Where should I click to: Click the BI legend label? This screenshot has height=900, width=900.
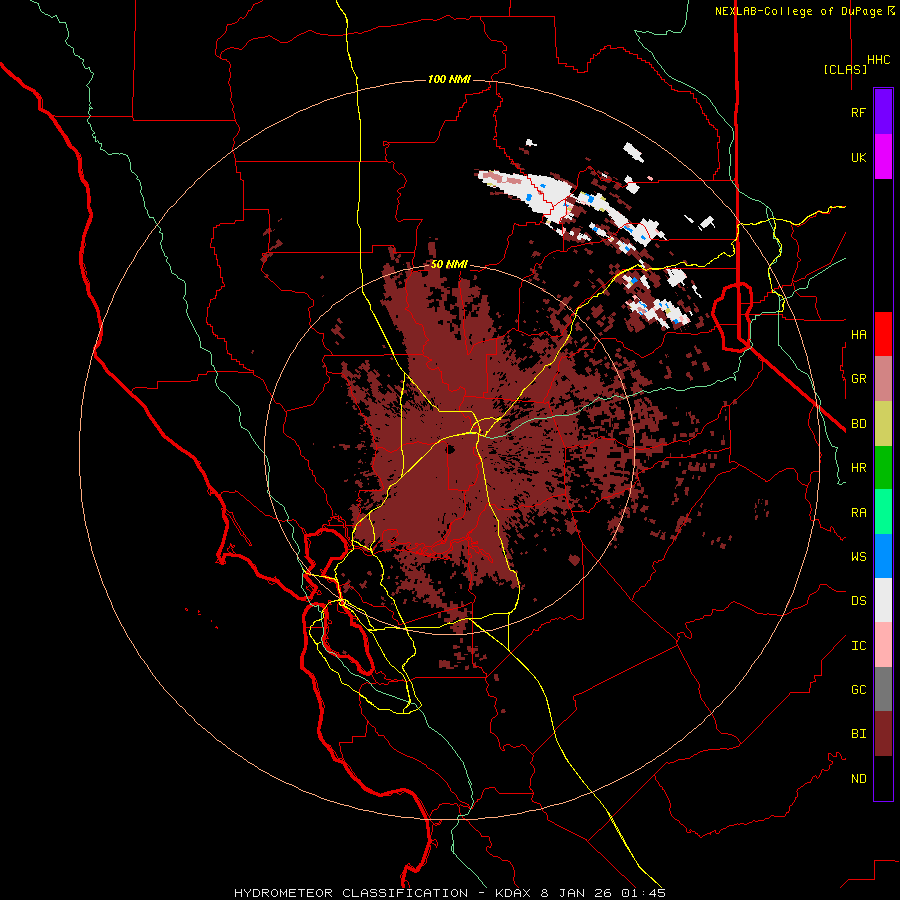pos(858,734)
